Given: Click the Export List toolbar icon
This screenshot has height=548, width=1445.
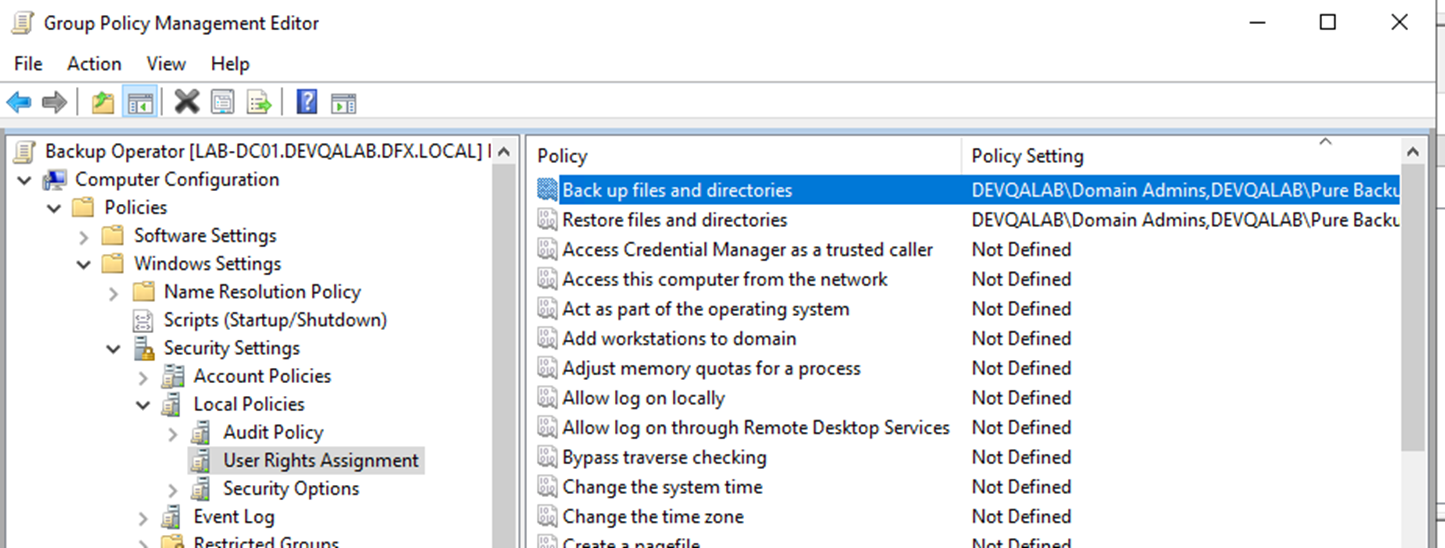Looking at the screenshot, I should tap(259, 102).
